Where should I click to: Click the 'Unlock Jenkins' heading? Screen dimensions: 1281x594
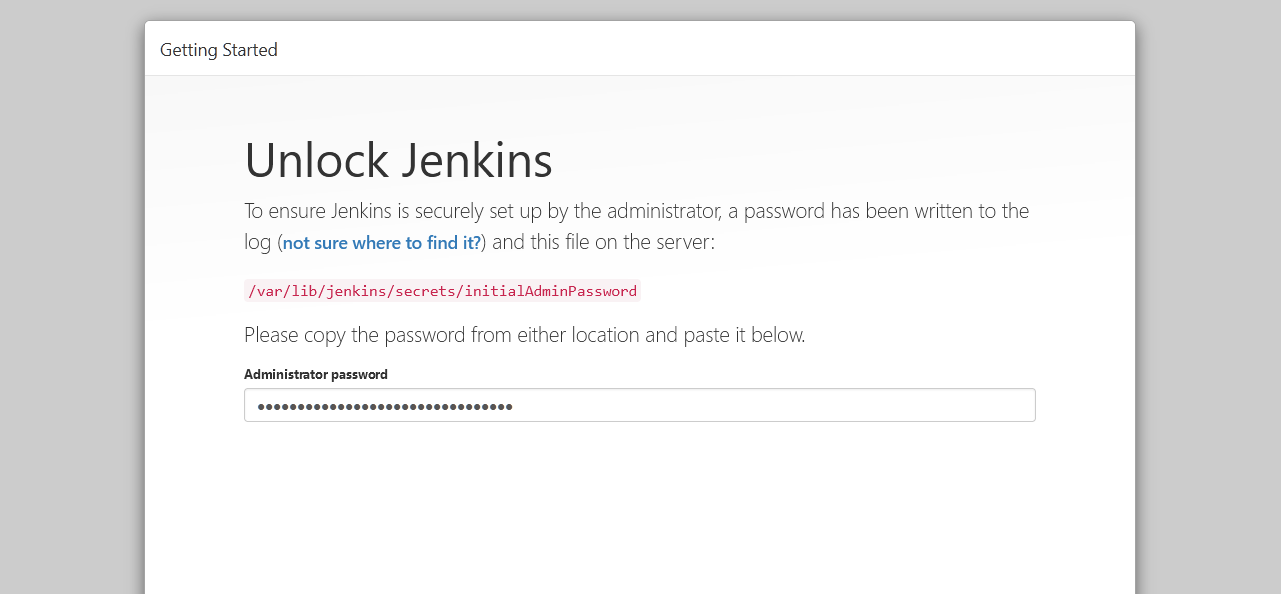(398, 160)
